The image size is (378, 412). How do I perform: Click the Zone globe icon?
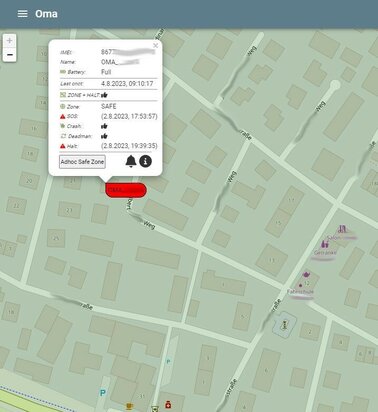pyautogui.click(x=63, y=107)
